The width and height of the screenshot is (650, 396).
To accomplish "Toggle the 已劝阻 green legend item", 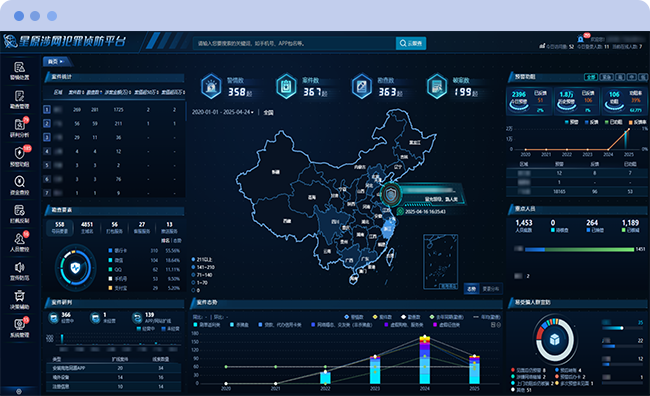I will 614,122.
